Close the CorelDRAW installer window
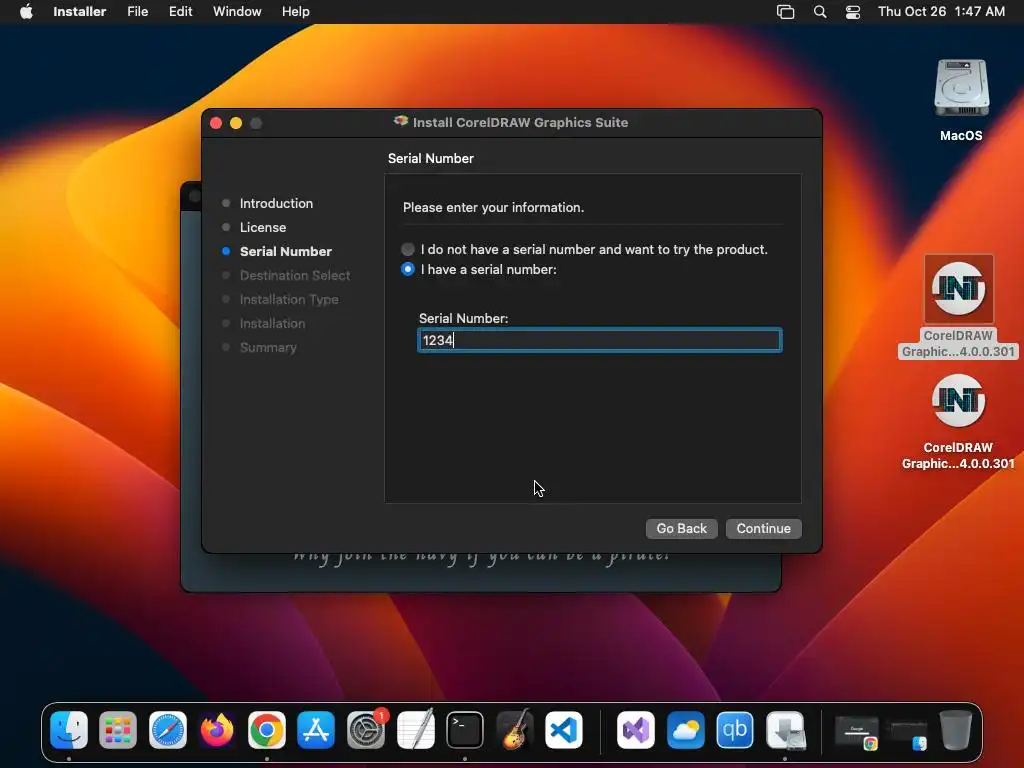This screenshot has width=1024, height=768. (x=216, y=123)
